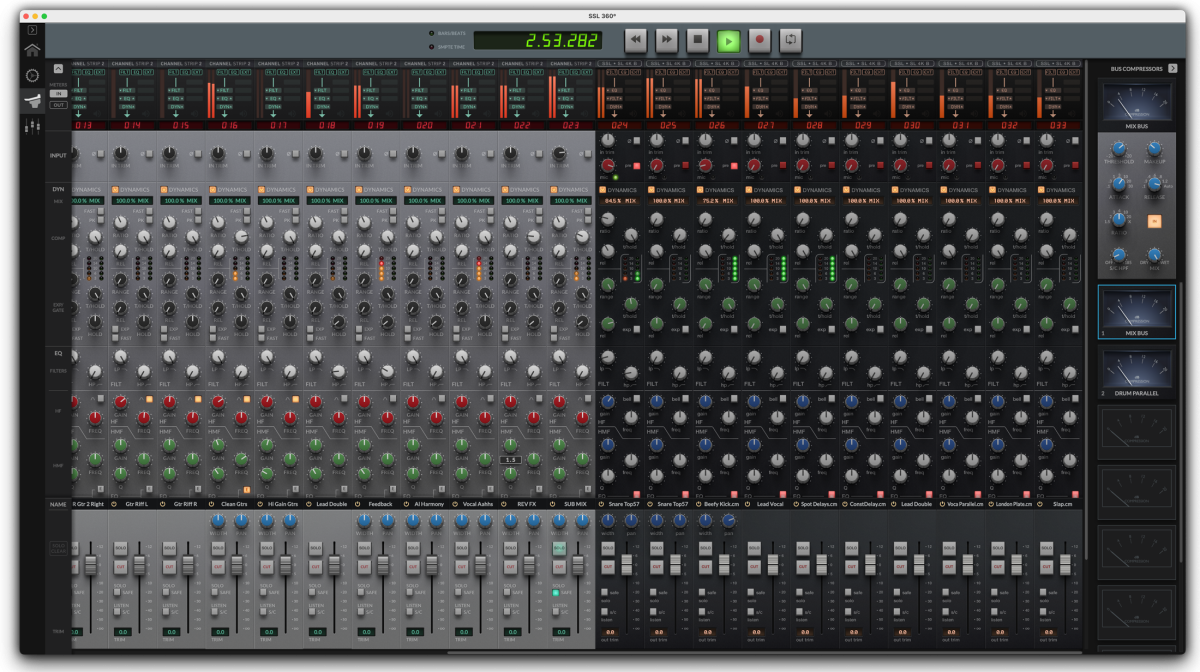Toggle METERS to OUT on the left panel
The height and width of the screenshot is (672, 1200).
pos(59,105)
